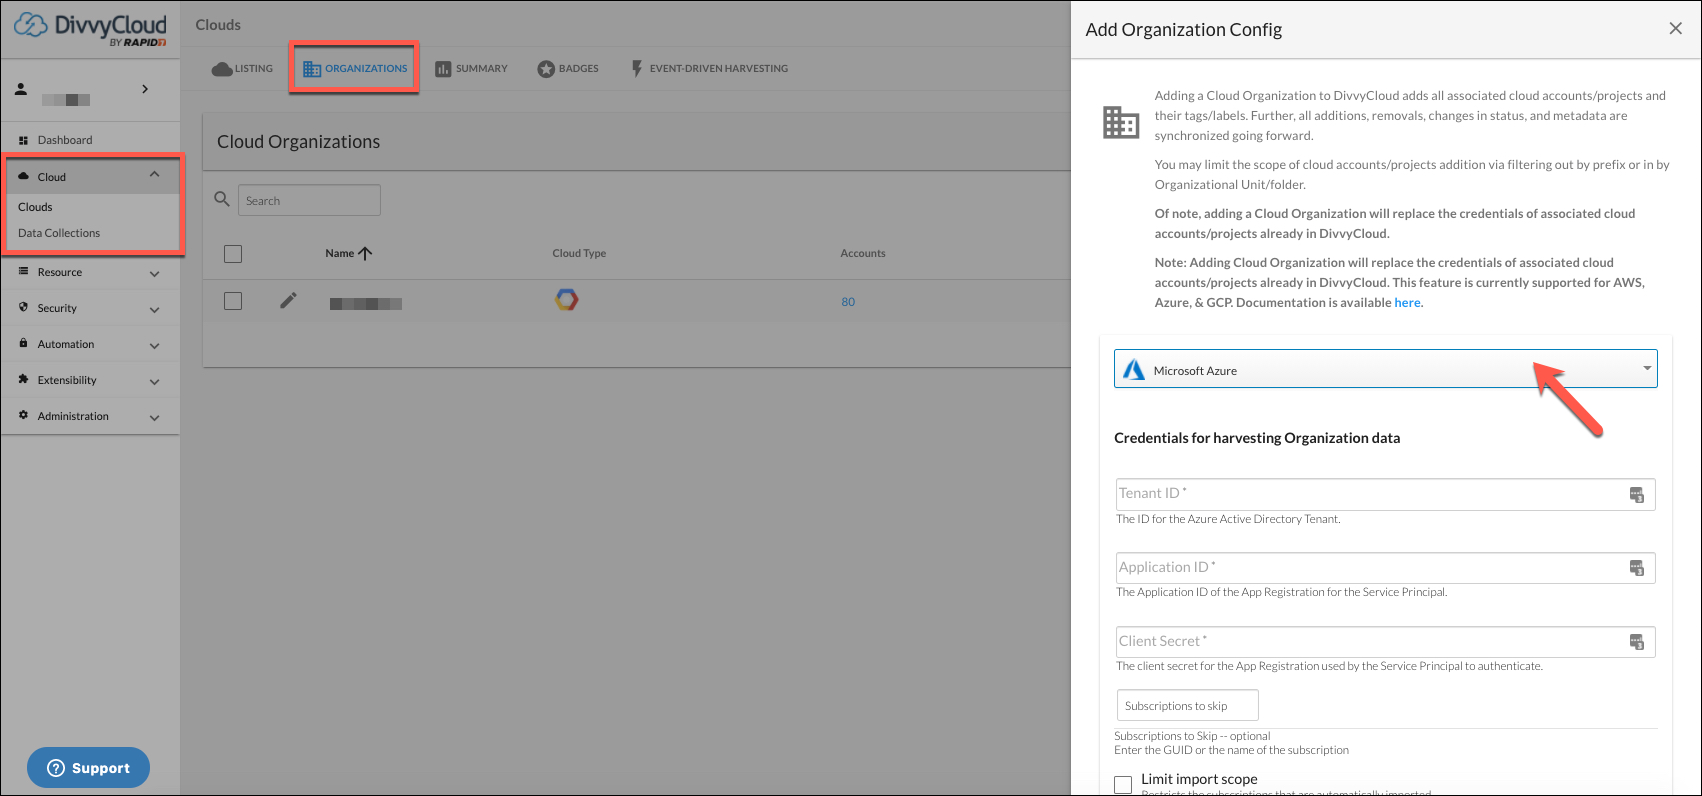Click the Dashboard grid icon
The image size is (1702, 796).
(x=23, y=140)
